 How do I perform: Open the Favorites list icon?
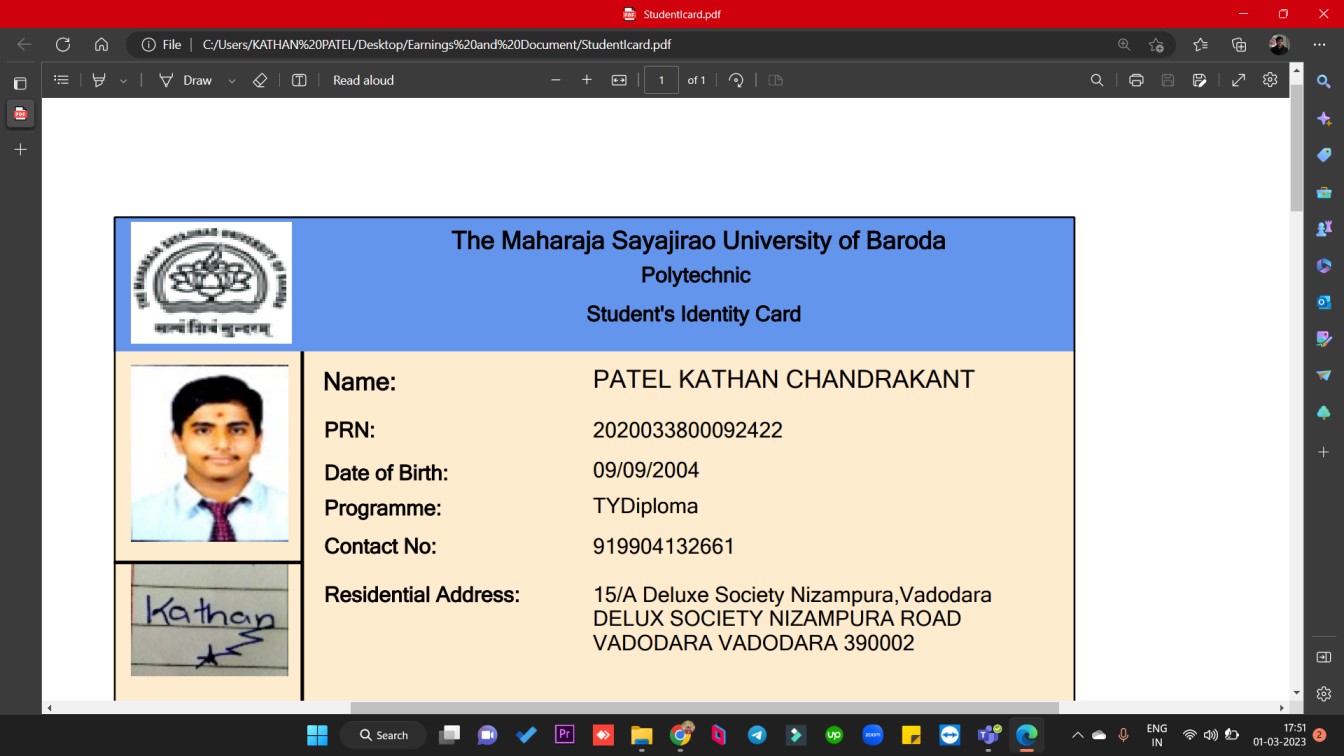(x=1200, y=44)
